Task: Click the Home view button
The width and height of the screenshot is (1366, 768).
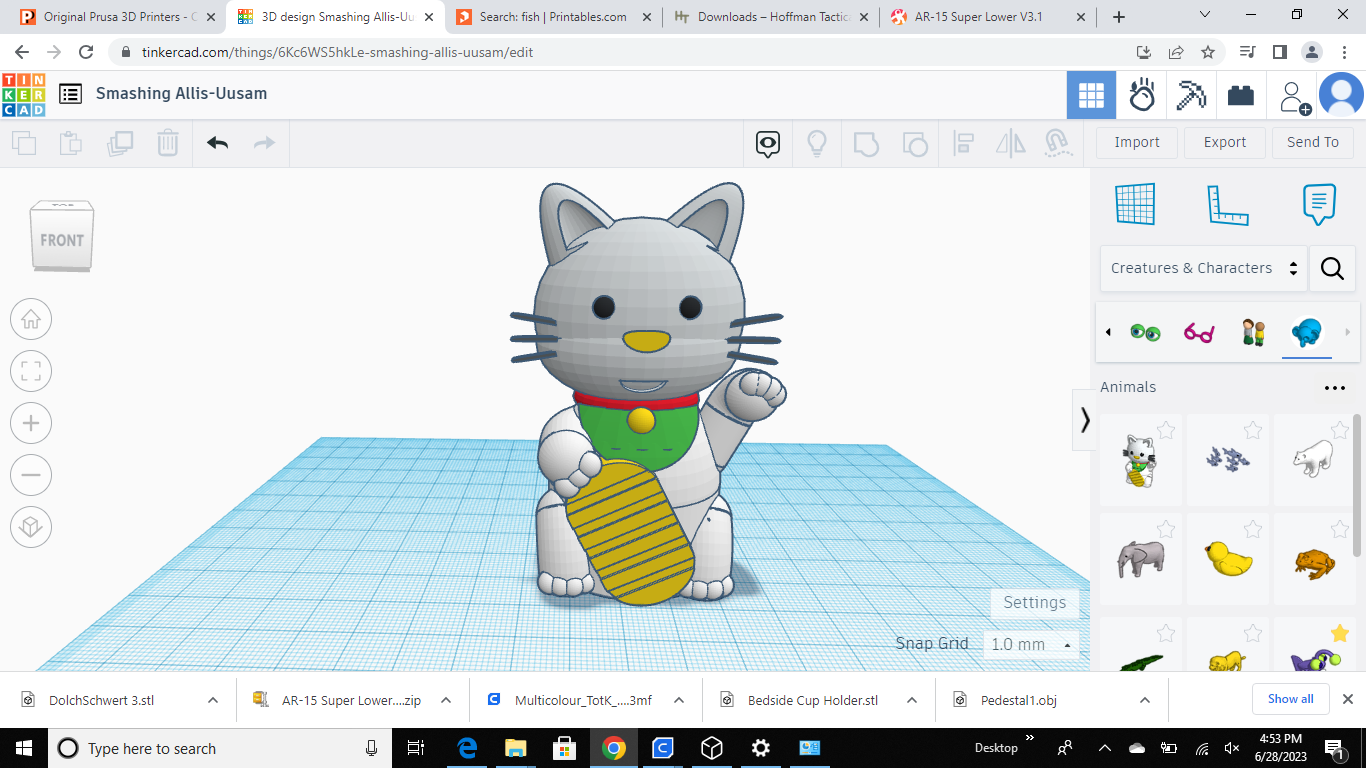Action: (31, 319)
